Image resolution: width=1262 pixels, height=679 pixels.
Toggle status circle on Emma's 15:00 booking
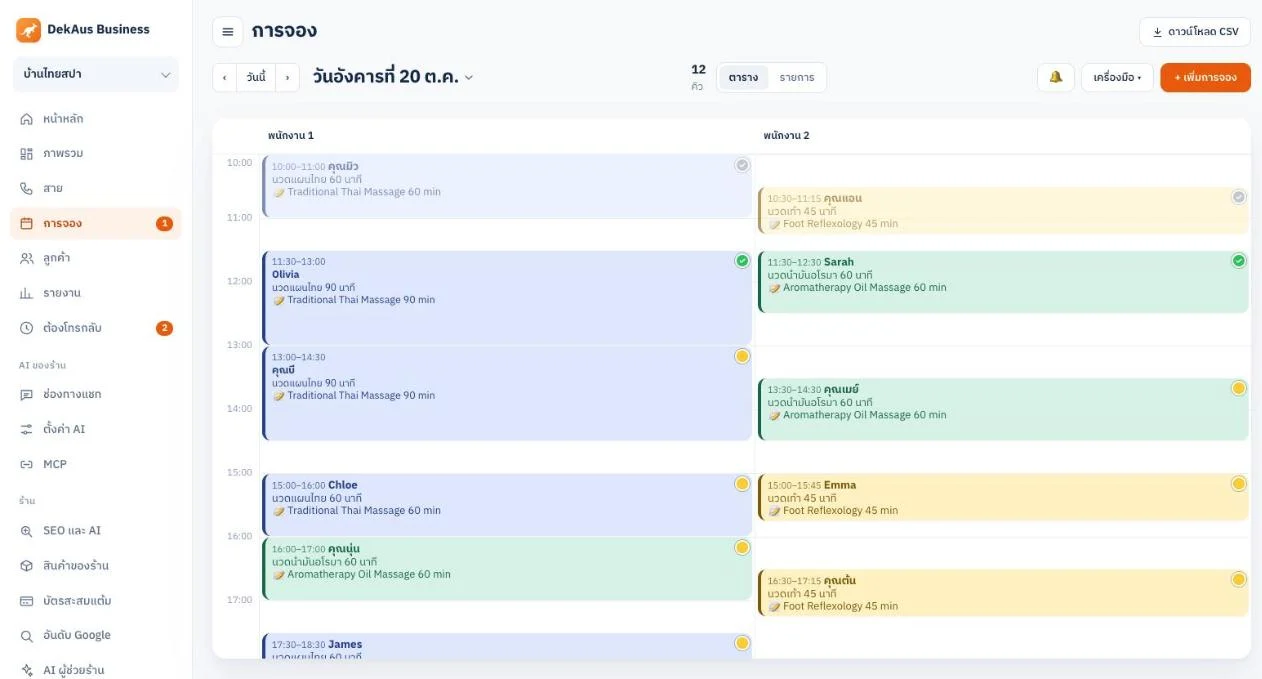1239,484
